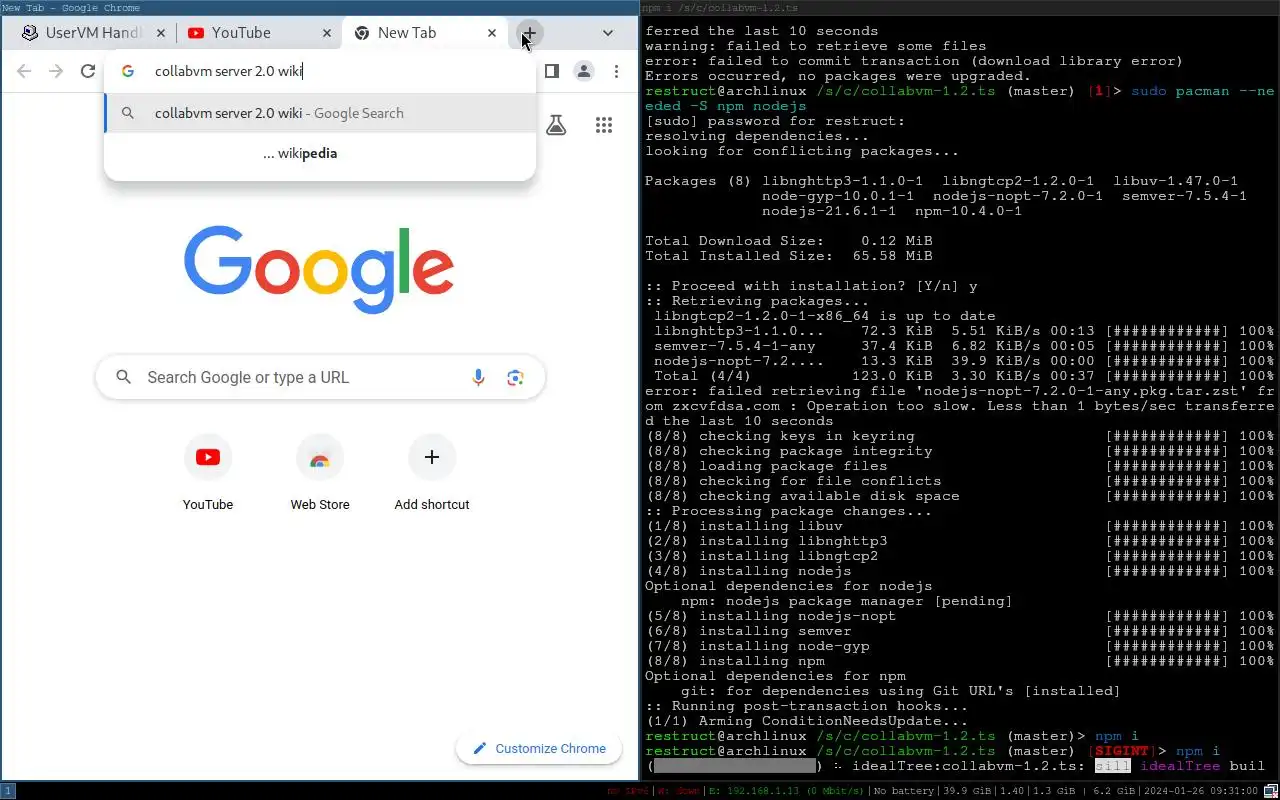
Task: Open the Google apps grid
Action: (x=604, y=125)
